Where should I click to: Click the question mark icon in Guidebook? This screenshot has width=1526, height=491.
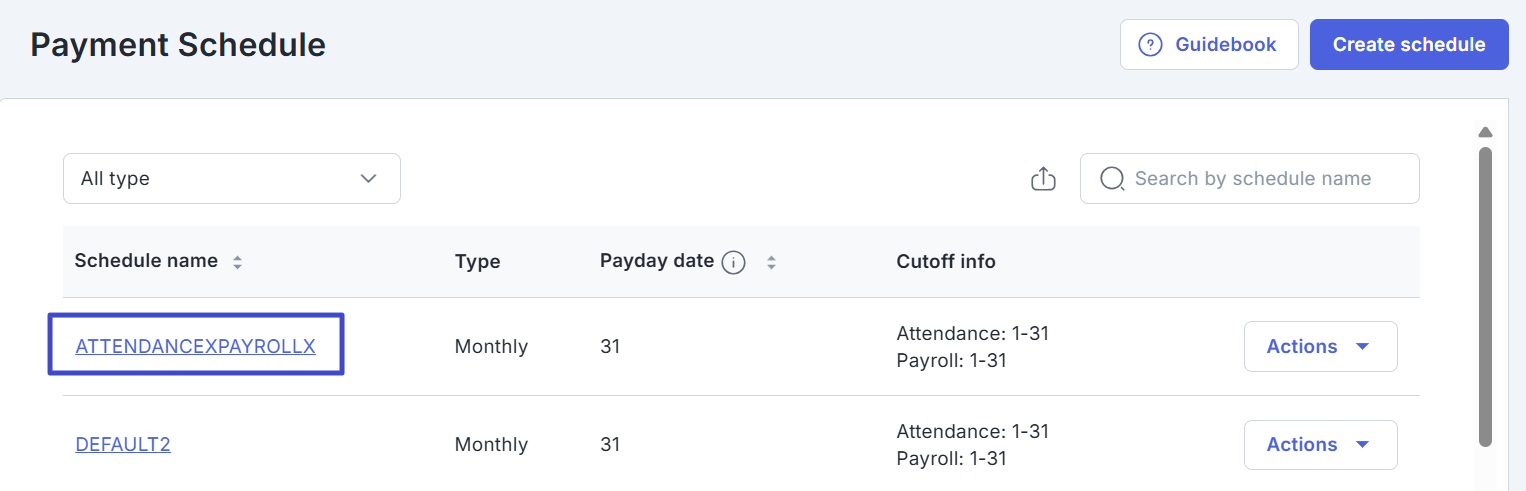1150,45
